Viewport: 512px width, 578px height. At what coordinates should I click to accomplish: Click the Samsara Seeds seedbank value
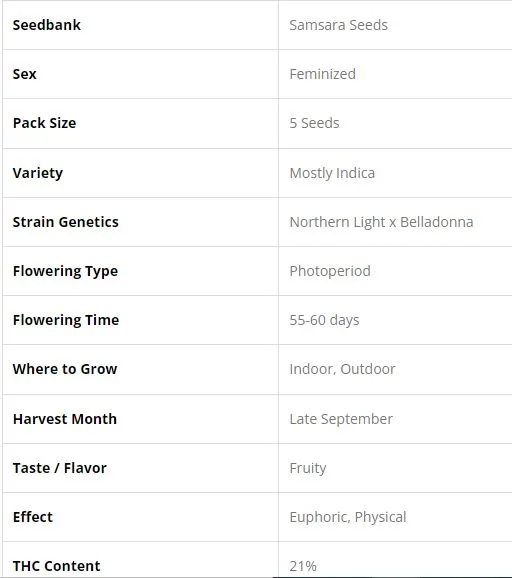pyautogui.click(x=338, y=25)
